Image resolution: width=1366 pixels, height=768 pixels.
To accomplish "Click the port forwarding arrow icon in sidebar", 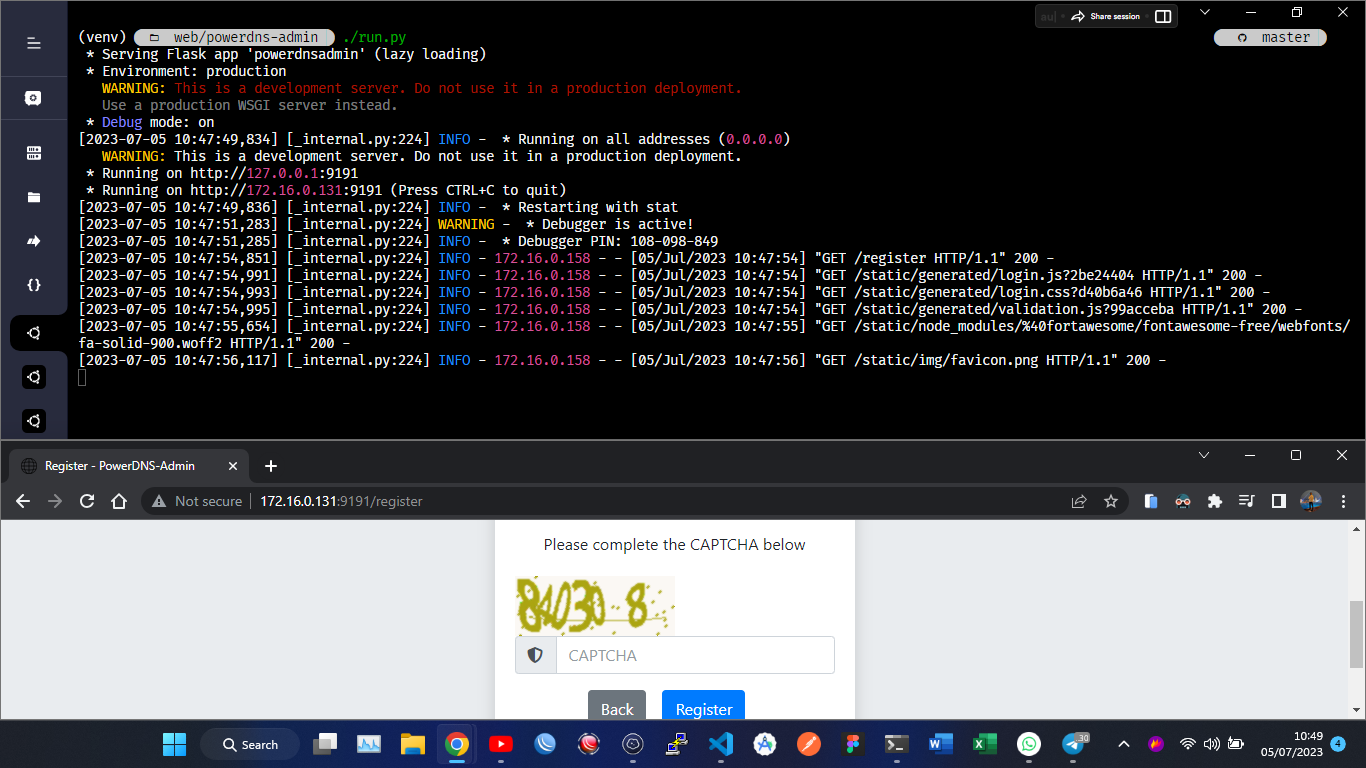I will (x=33, y=241).
